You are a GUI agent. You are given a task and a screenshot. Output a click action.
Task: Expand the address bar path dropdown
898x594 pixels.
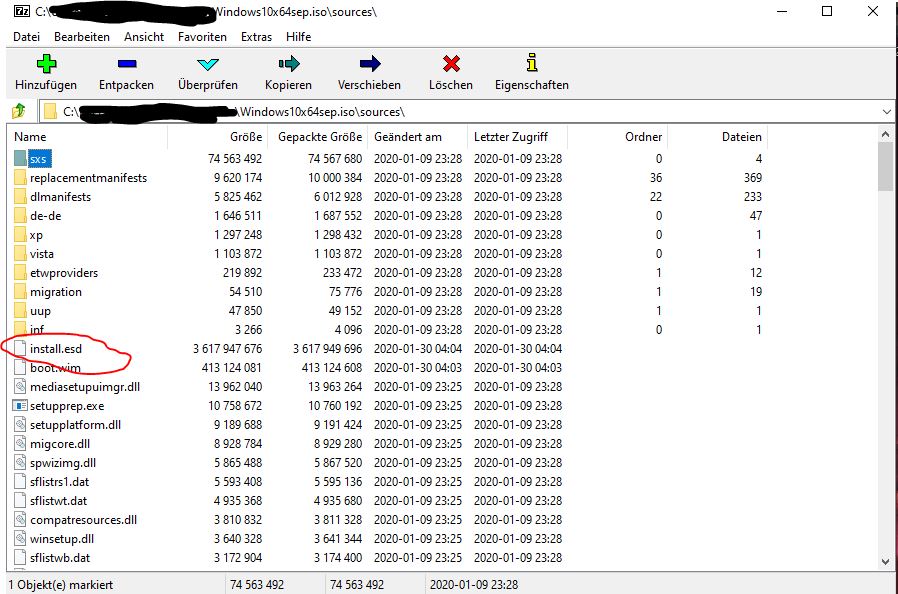[x=887, y=112]
